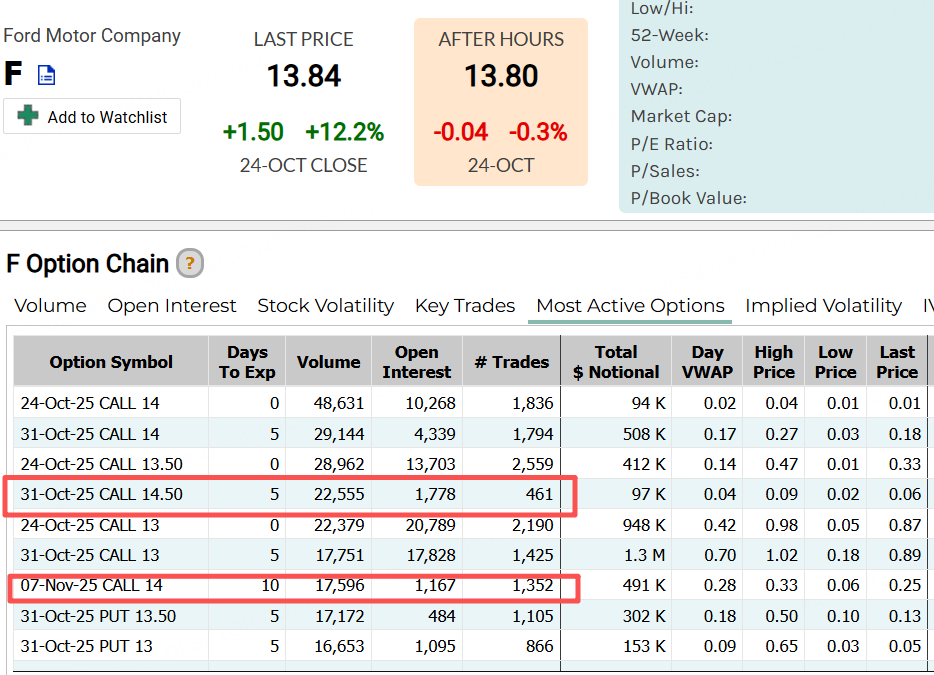Sort by the Option Symbol column header
This screenshot has width=934, height=675.
pos(111,362)
